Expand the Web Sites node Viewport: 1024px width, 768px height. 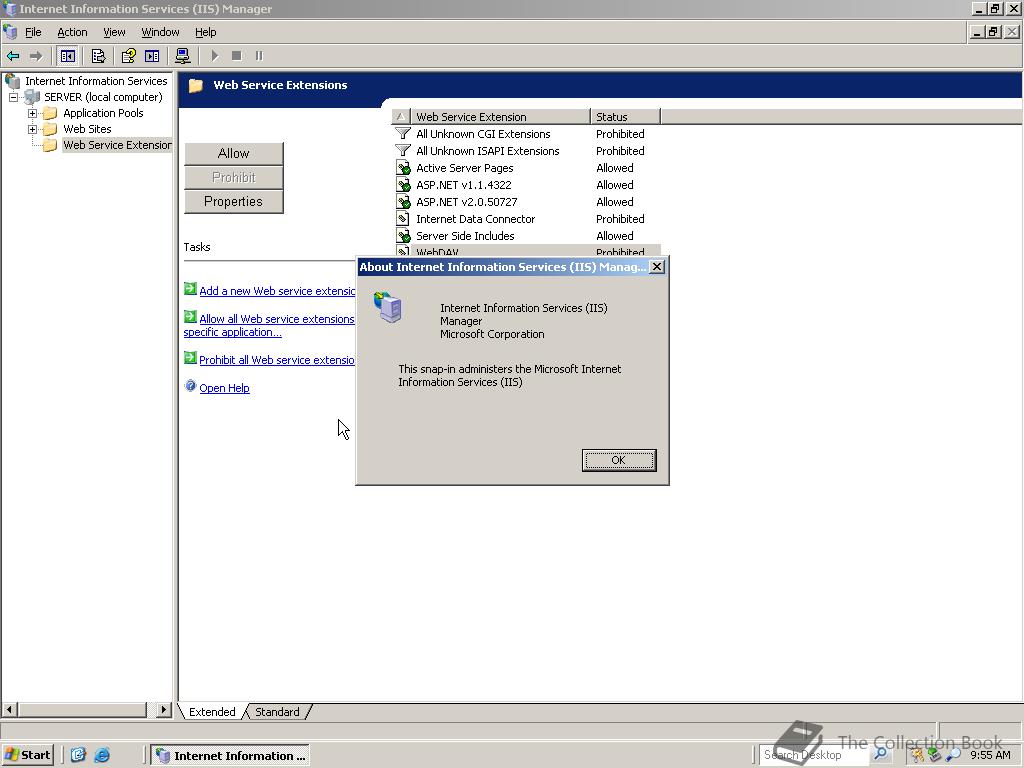(32, 129)
